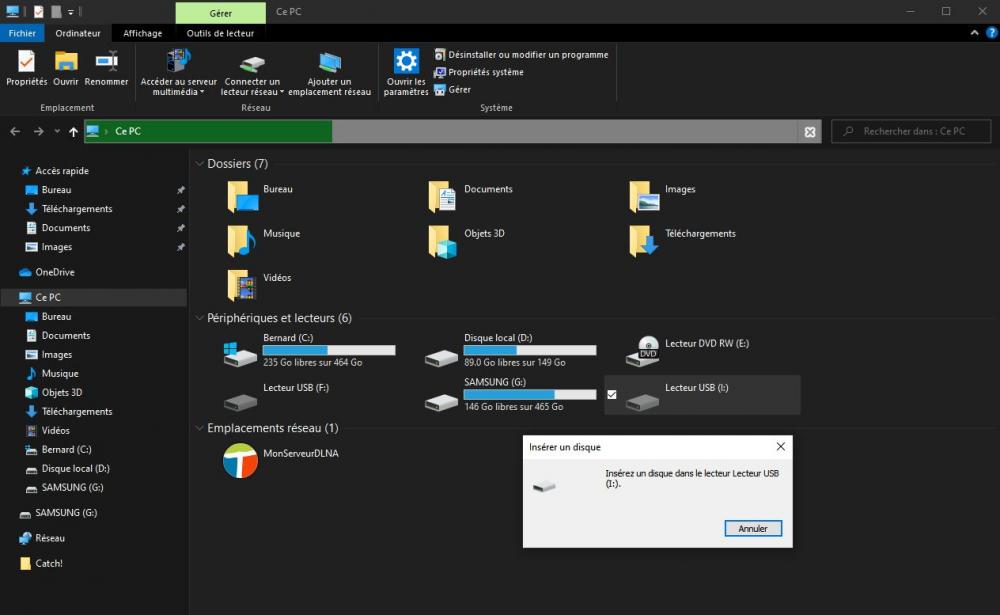Open the MonServeurDLNA network location

coord(240,461)
